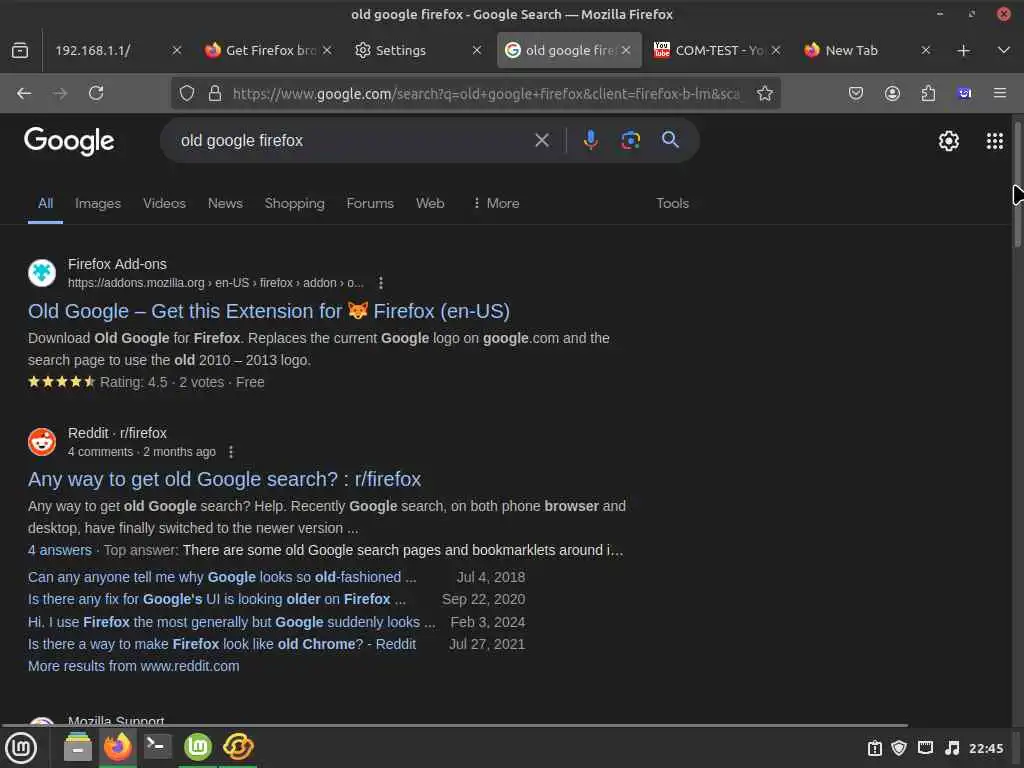Select the Forums search filter
Image resolution: width=1024 pixels, height=768 pixels.
[370, 203]
